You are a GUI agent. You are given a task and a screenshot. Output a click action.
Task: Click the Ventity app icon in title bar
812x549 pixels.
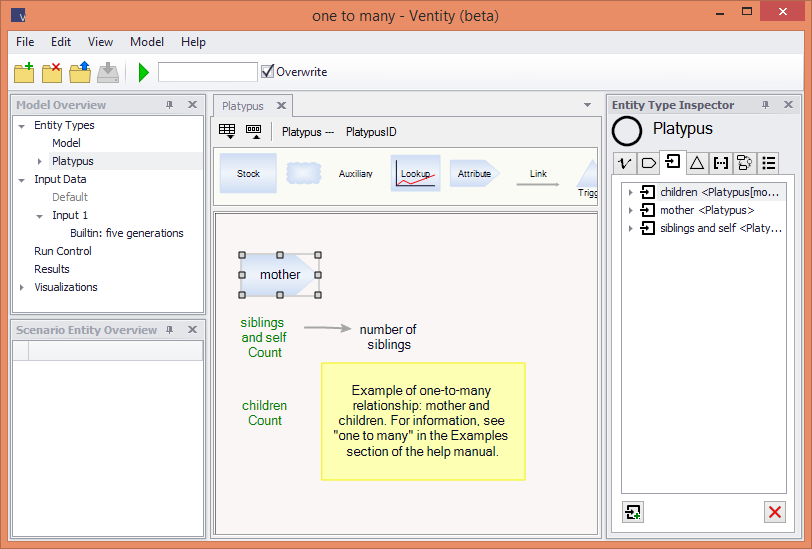(18, 16)
